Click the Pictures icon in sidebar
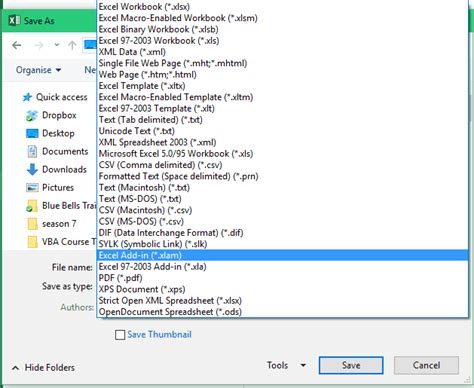 [32, 188]
